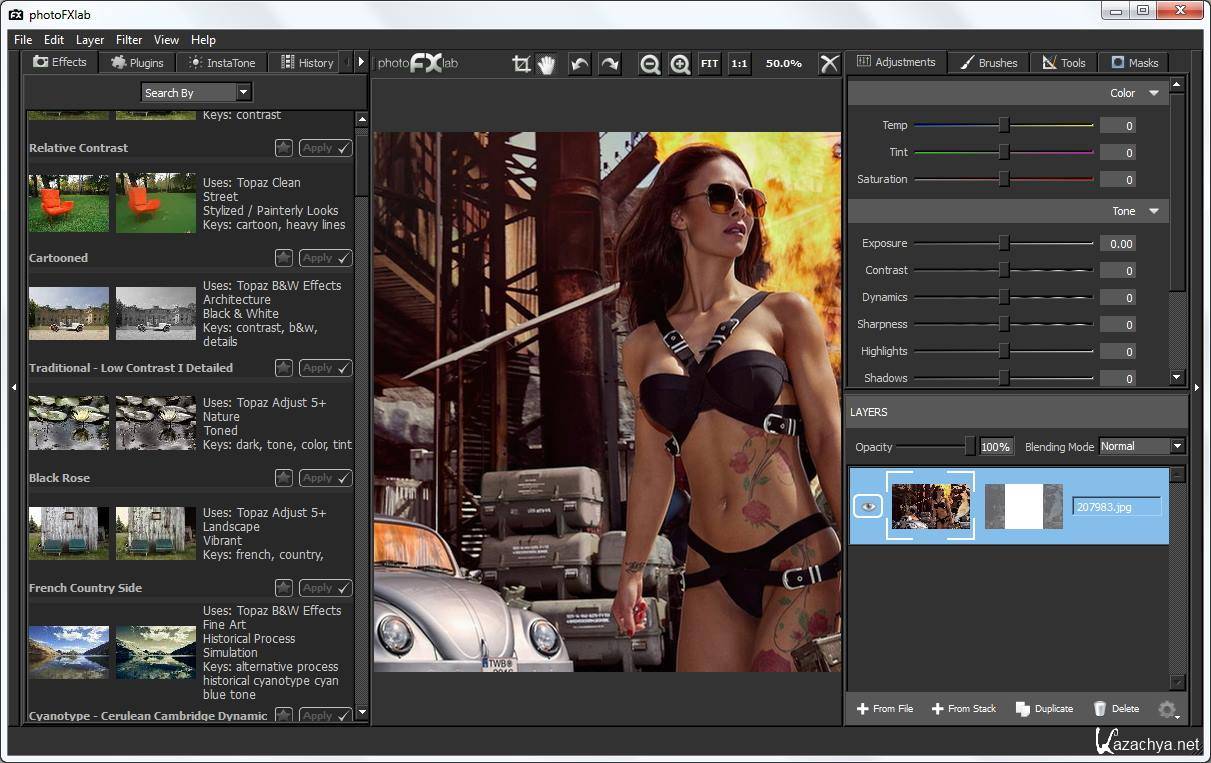Open the Filter menu
The width and height of the screenshot is (1211, 763).
[129, 40]
